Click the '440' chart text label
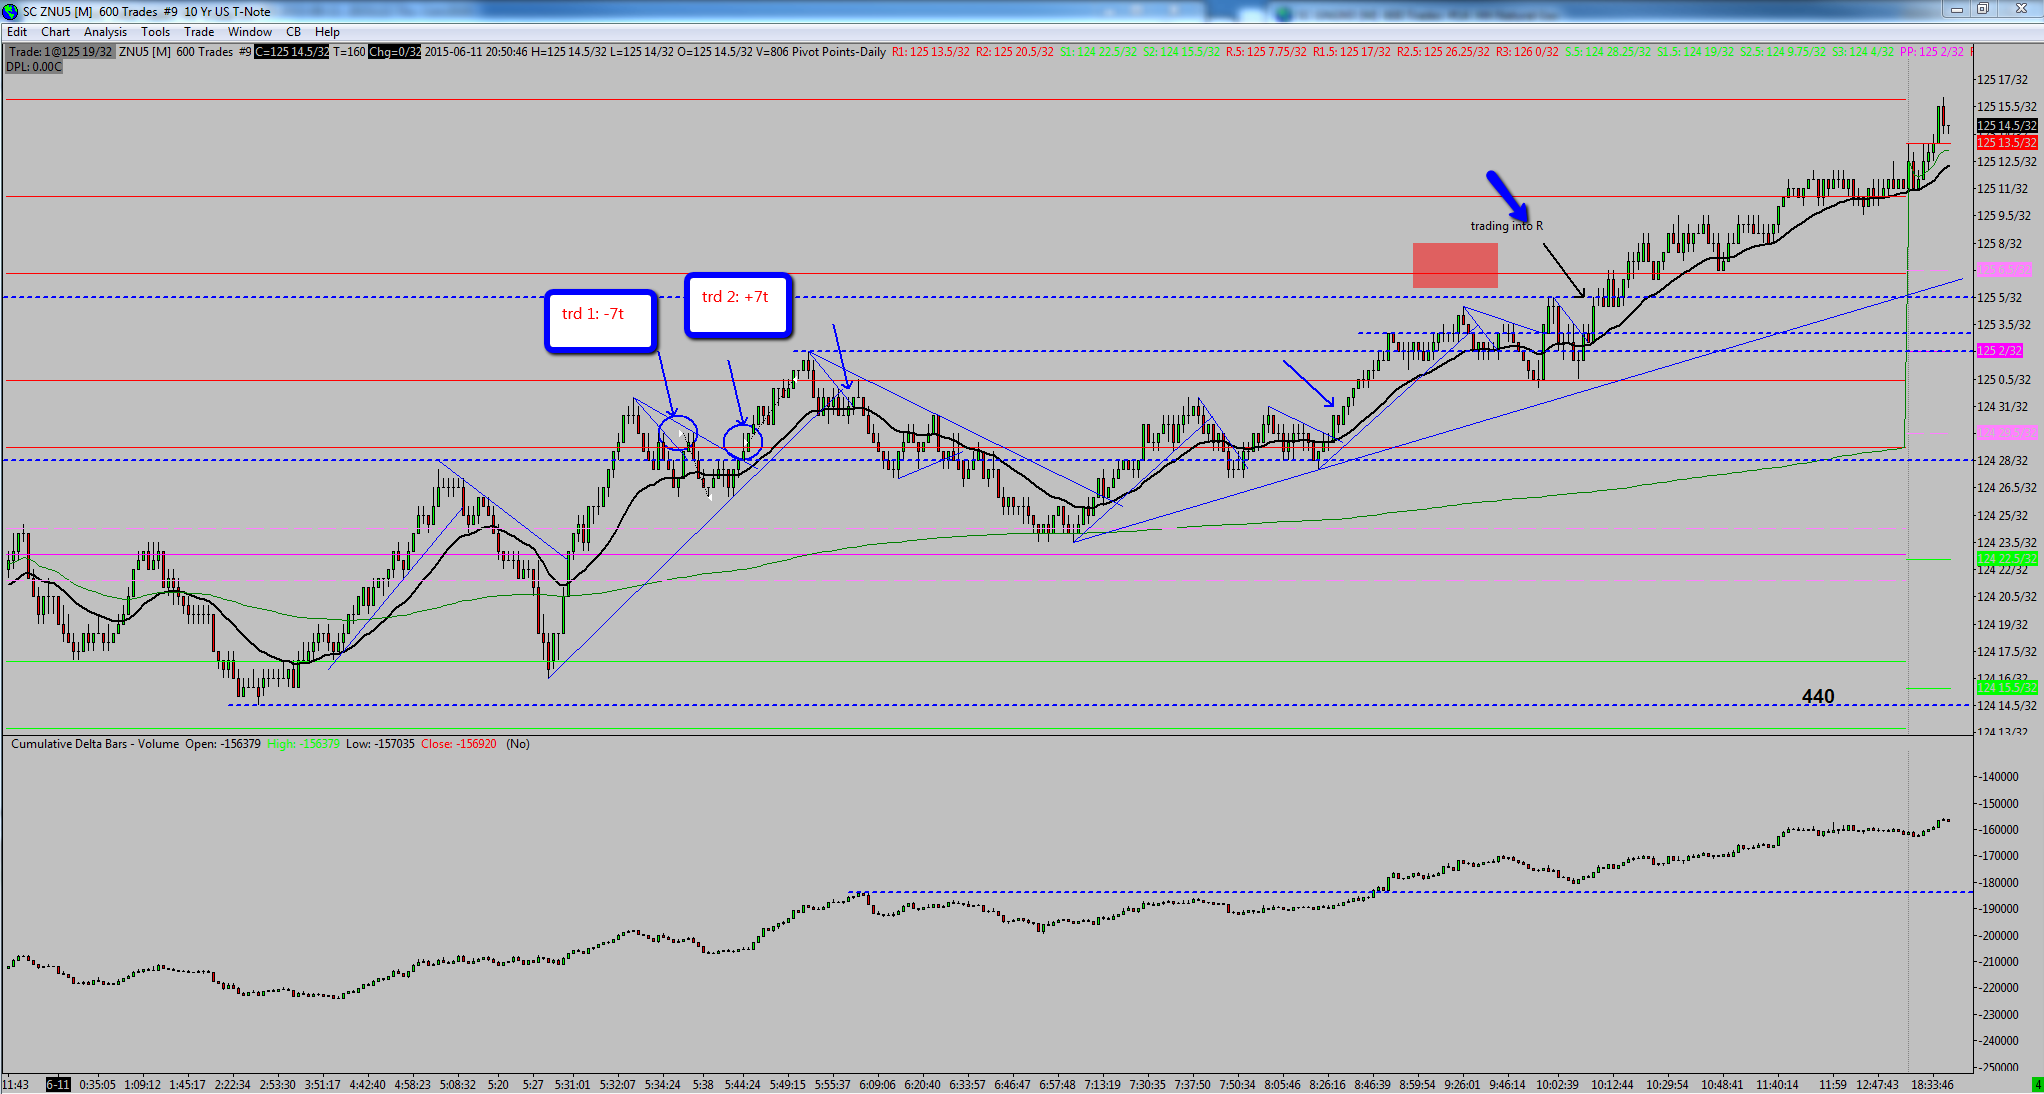Screen dimensions: 2044x1094 point(1818,696)
